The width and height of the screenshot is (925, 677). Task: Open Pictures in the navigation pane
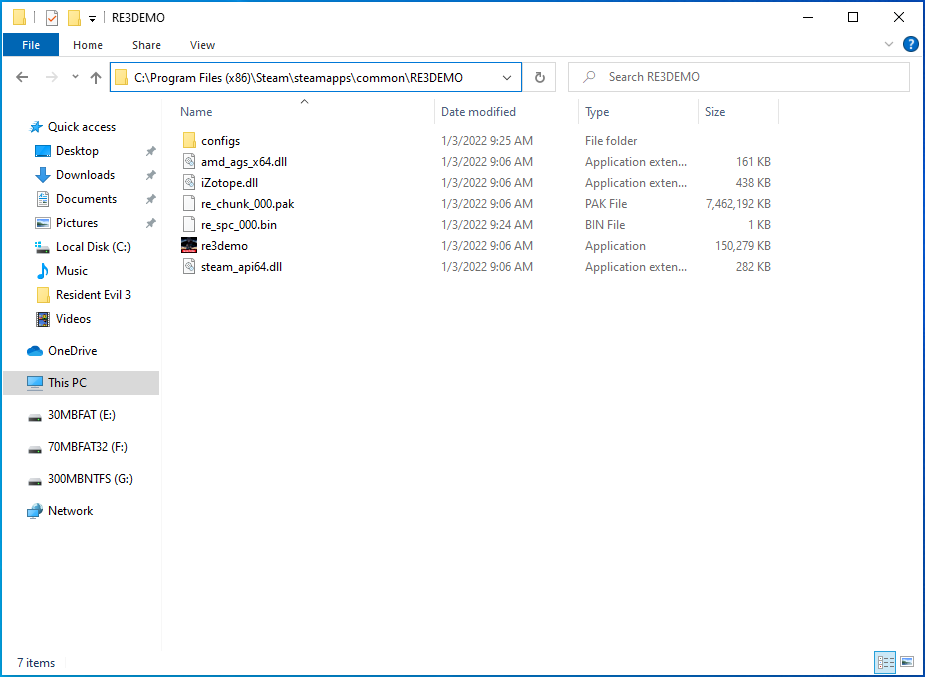coord(77,223)
